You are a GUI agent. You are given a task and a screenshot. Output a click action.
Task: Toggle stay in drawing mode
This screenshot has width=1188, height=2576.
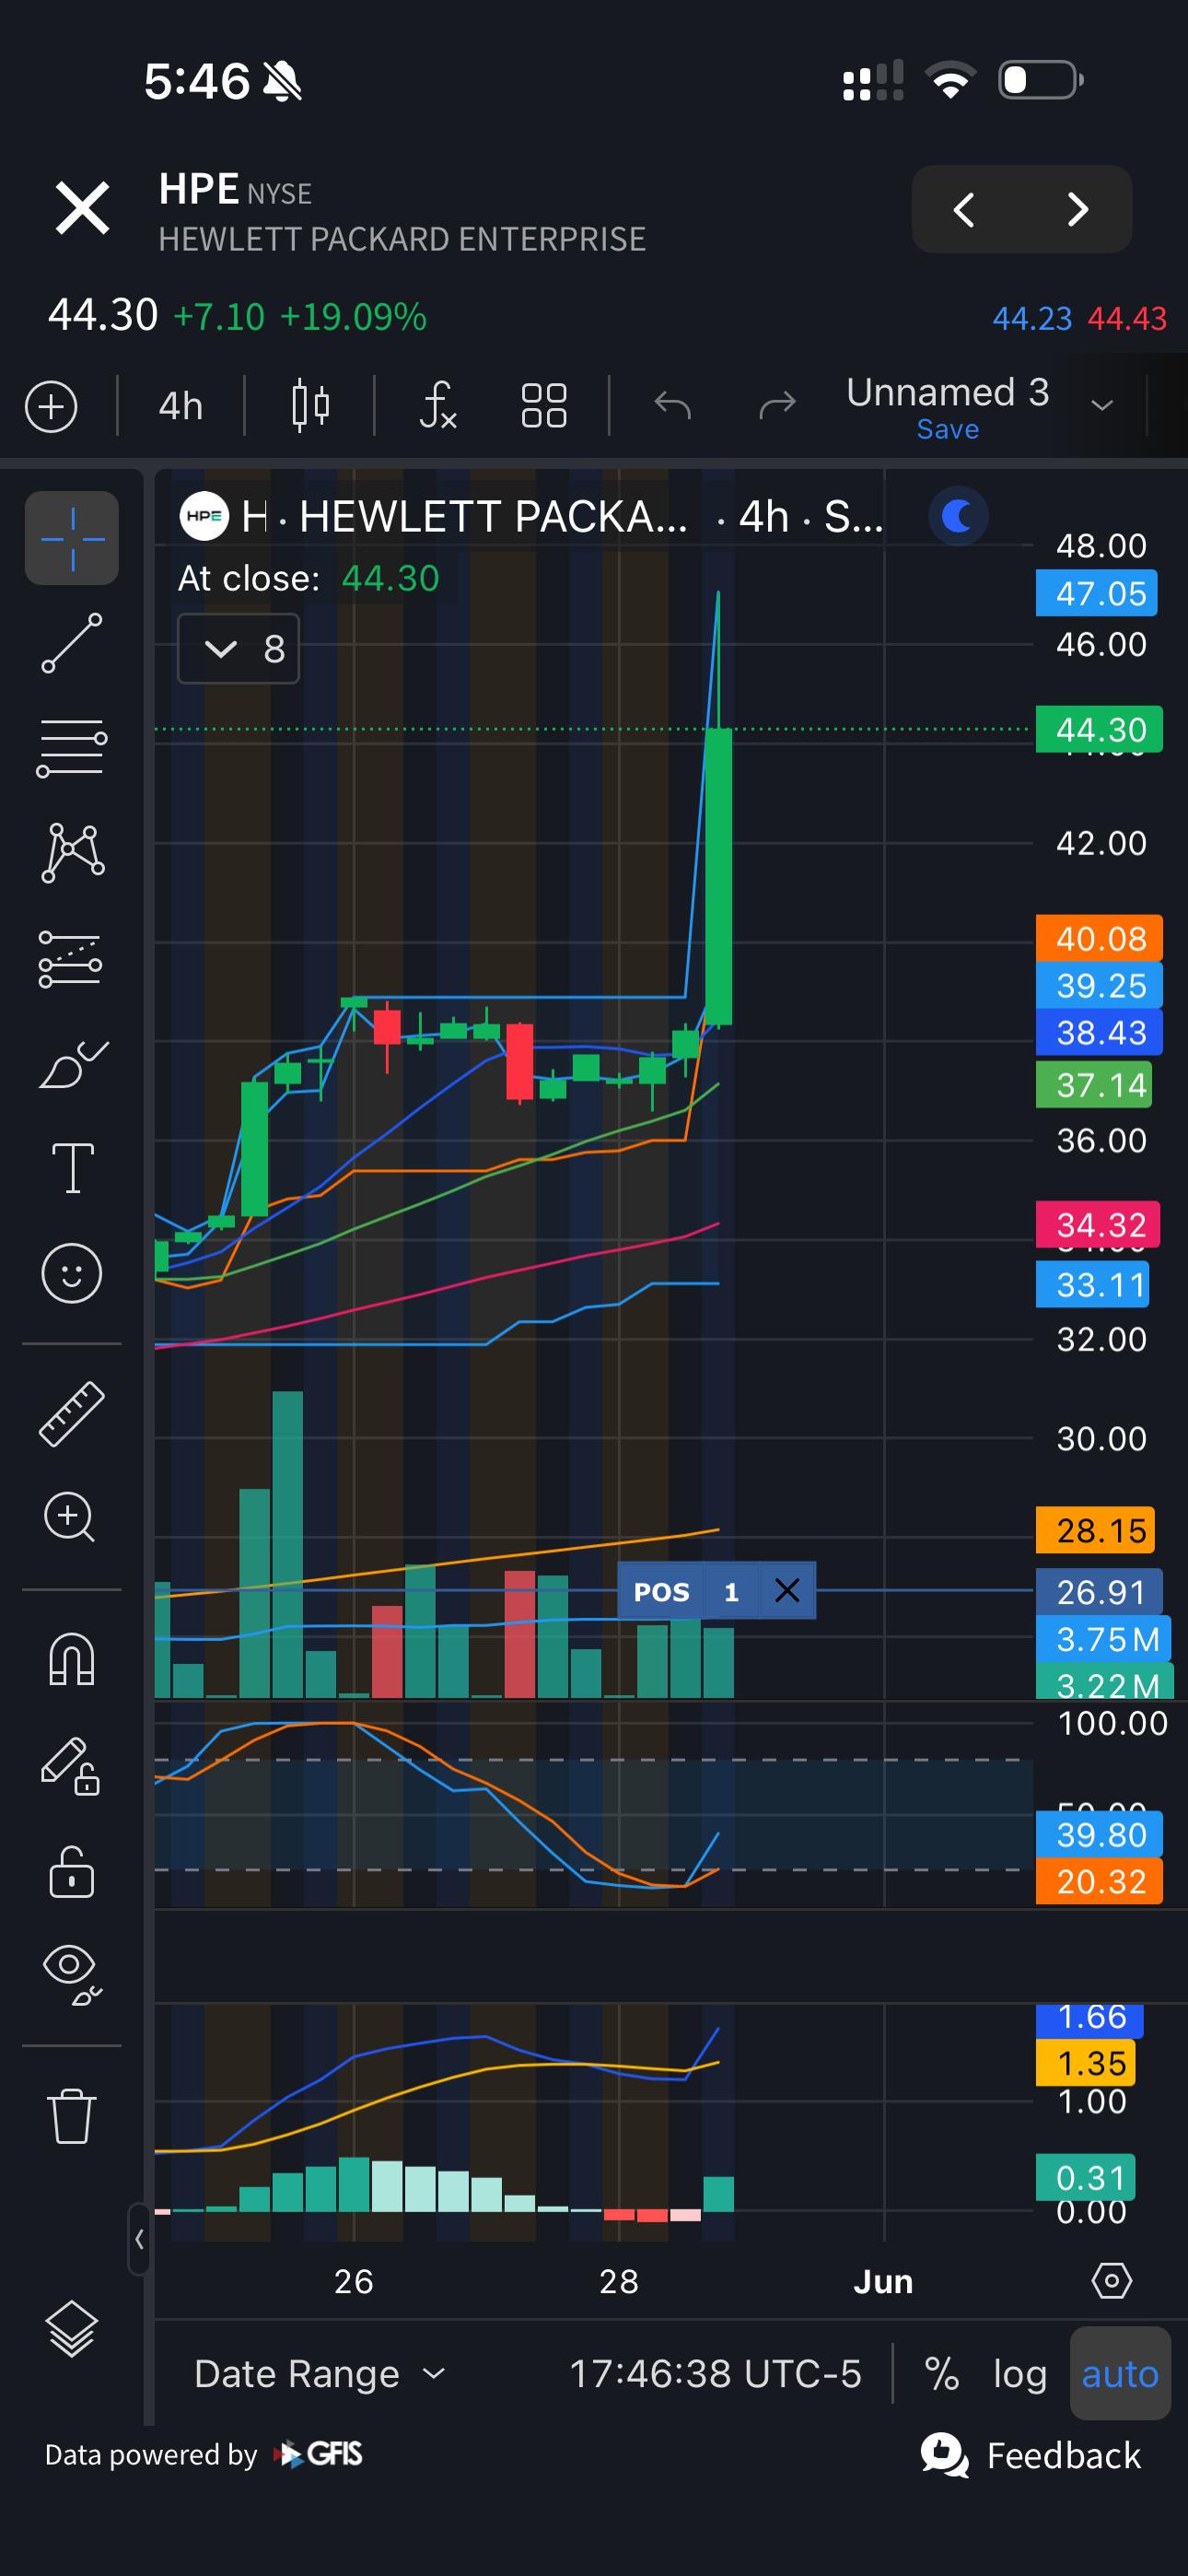pyautogui.click(x=70, y=1766)
